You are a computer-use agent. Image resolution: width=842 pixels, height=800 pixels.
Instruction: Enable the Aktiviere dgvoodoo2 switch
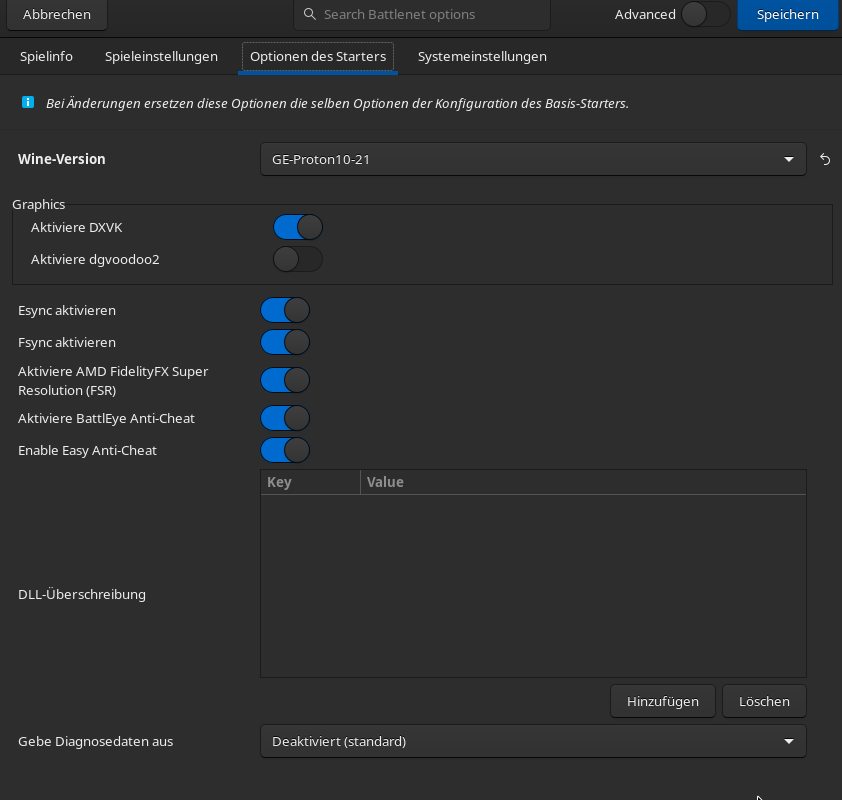tap(298, 259)
